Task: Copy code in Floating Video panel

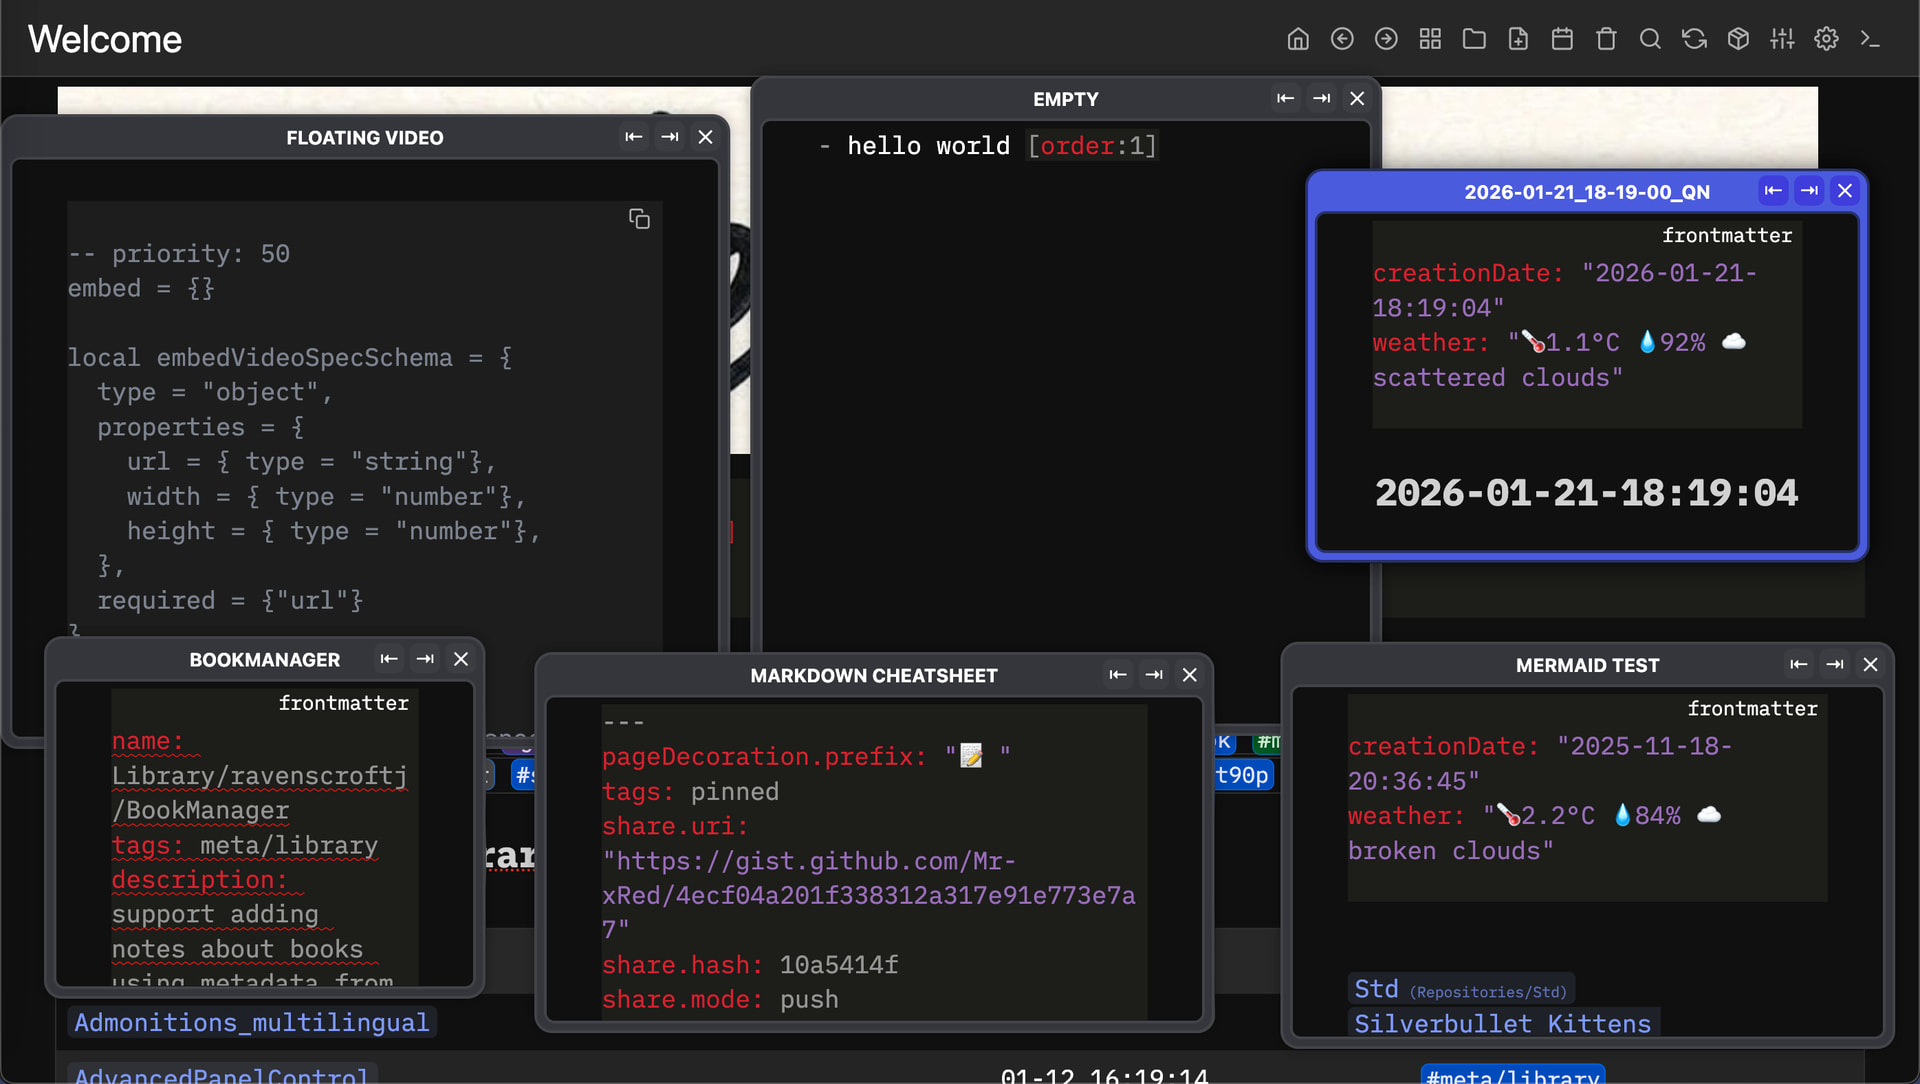Action: point(639,219)
